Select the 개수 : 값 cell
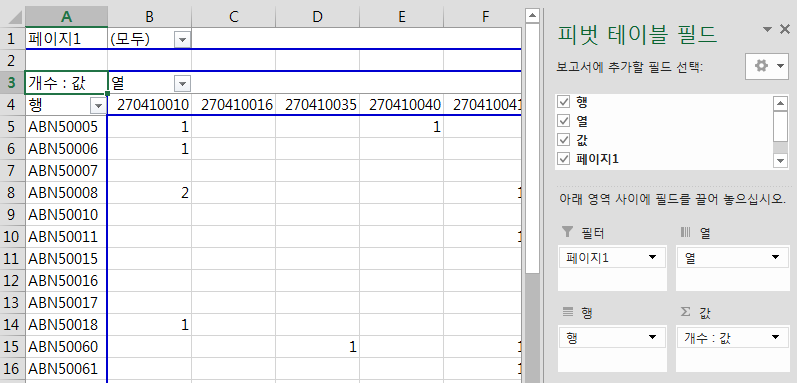This screenshot has height=383, width=797. pos(66,82)
